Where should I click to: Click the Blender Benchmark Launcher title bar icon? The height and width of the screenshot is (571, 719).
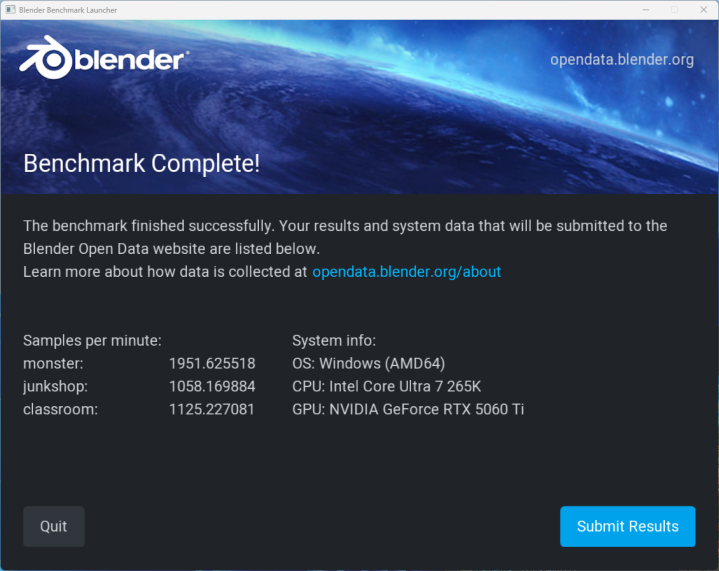pos(10,10)
